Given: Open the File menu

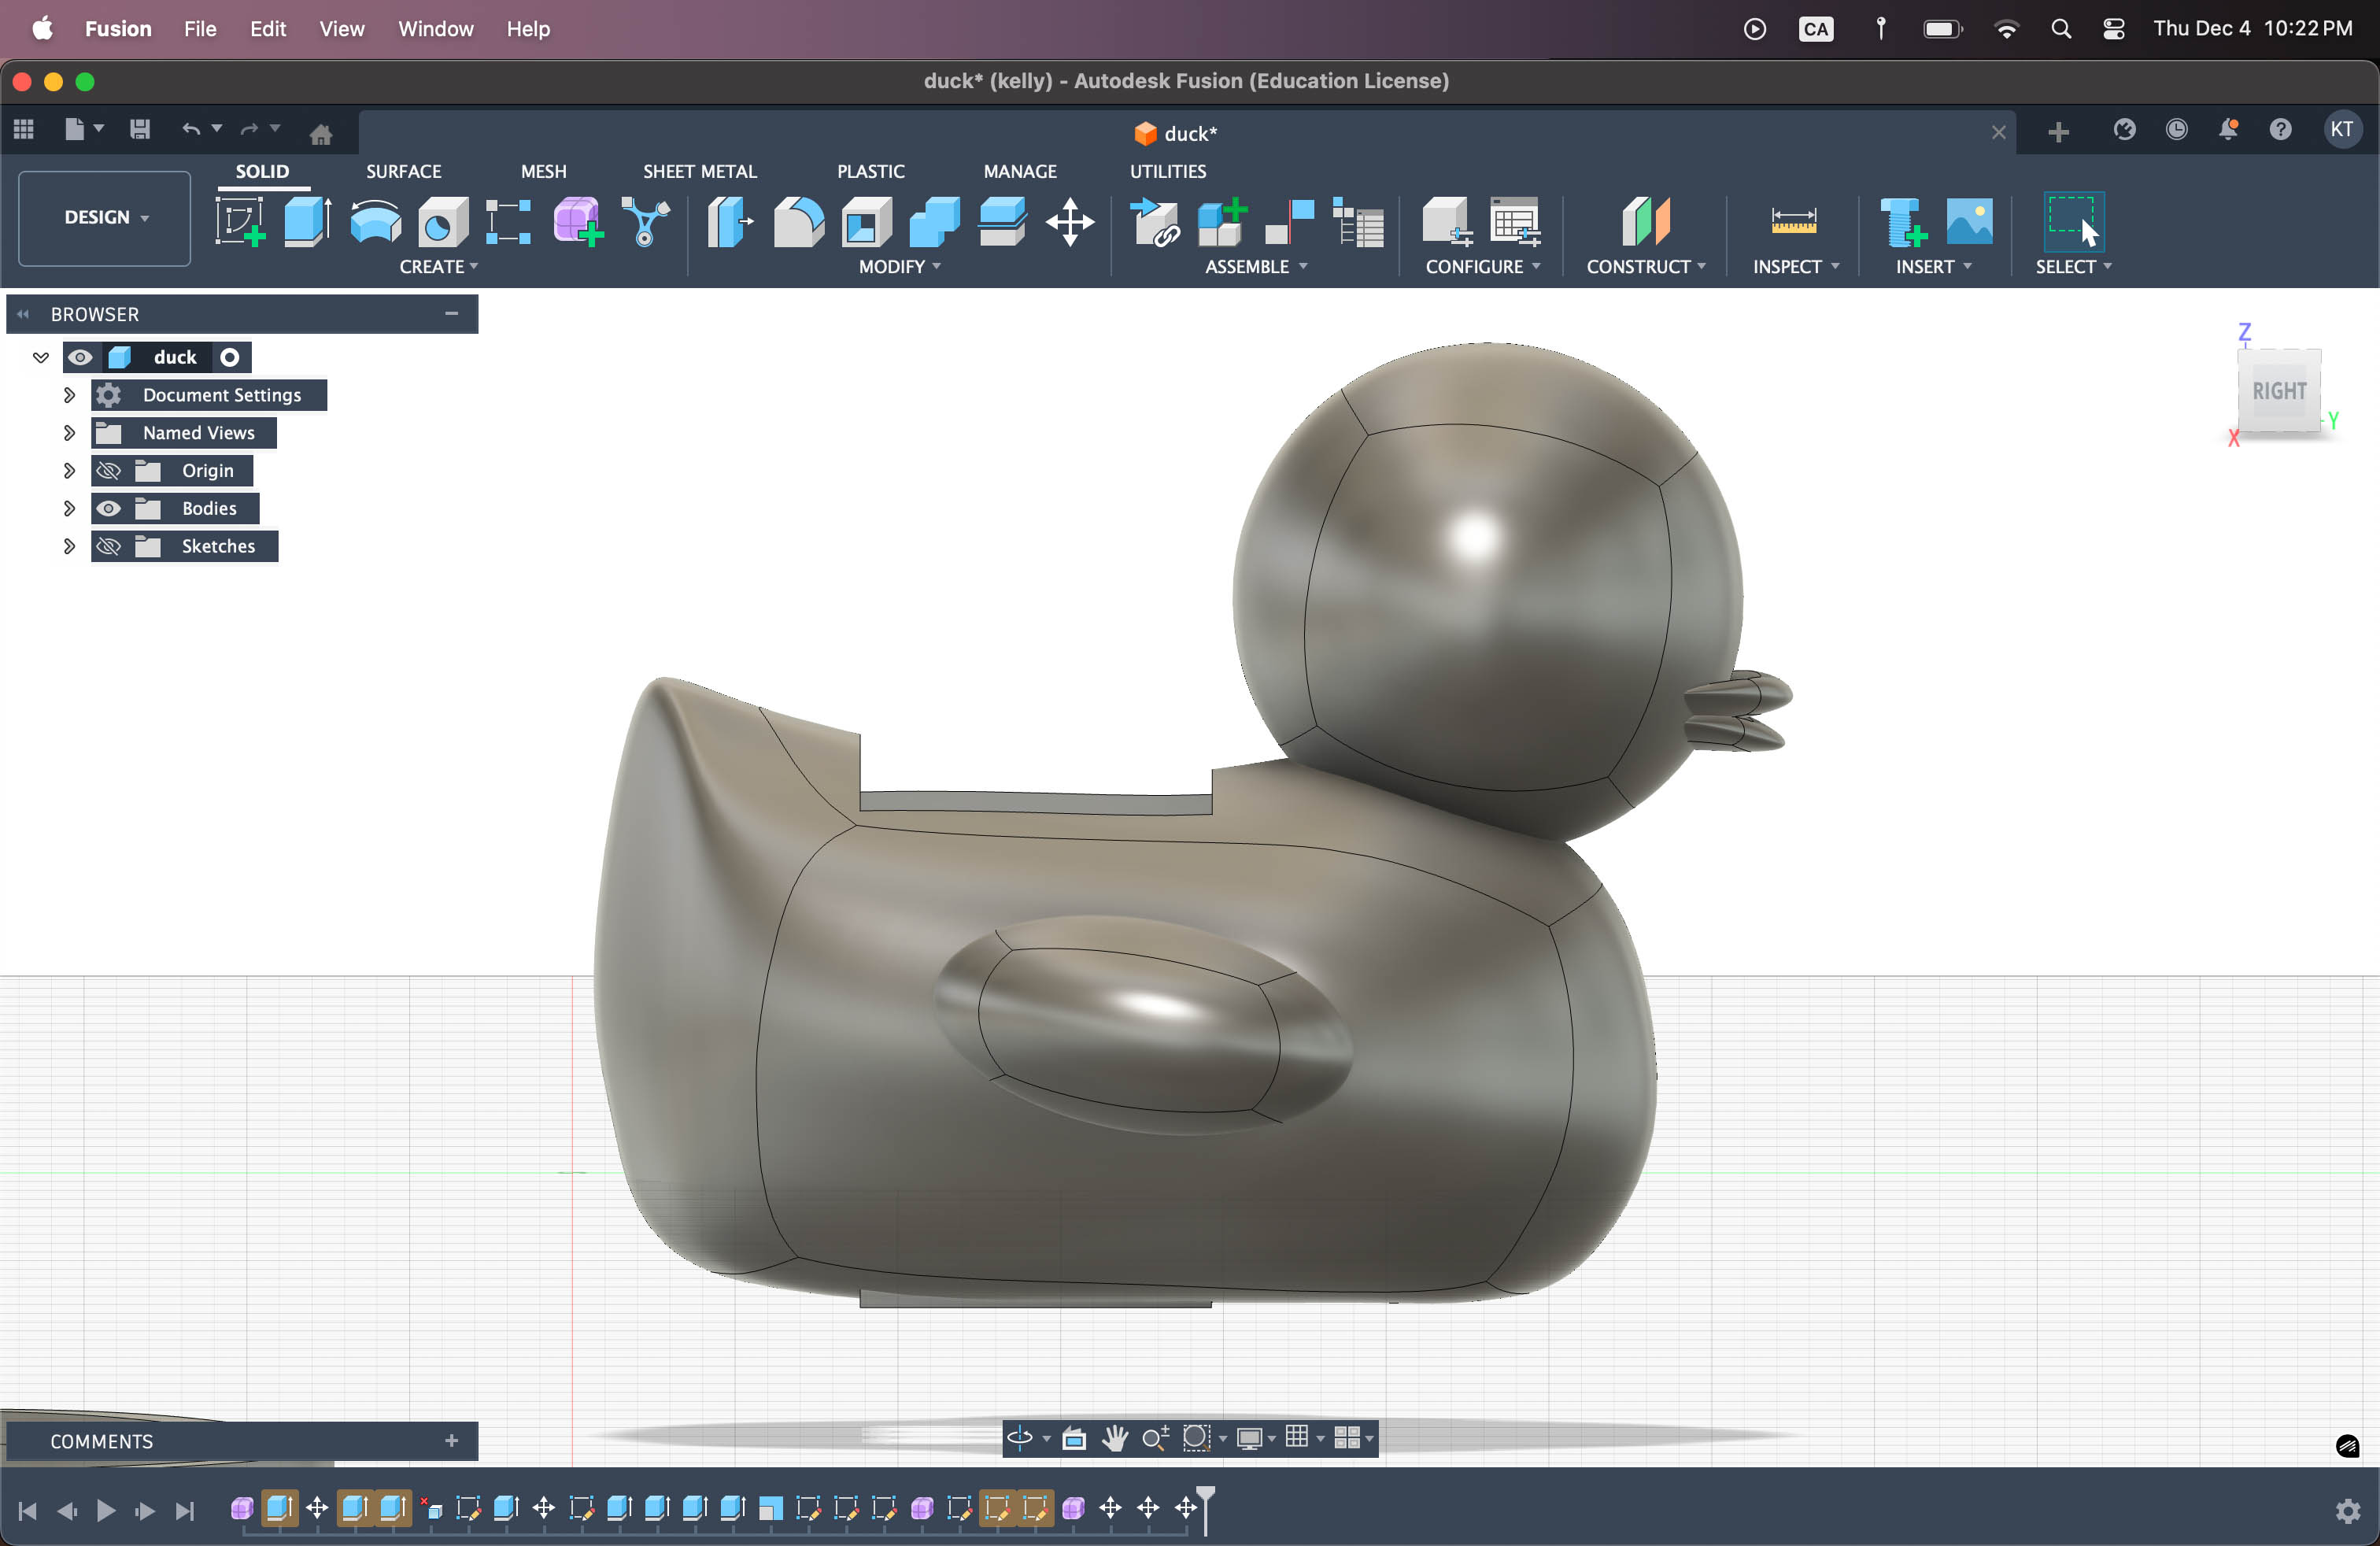Looking at the screenshot, I should 200,28.
